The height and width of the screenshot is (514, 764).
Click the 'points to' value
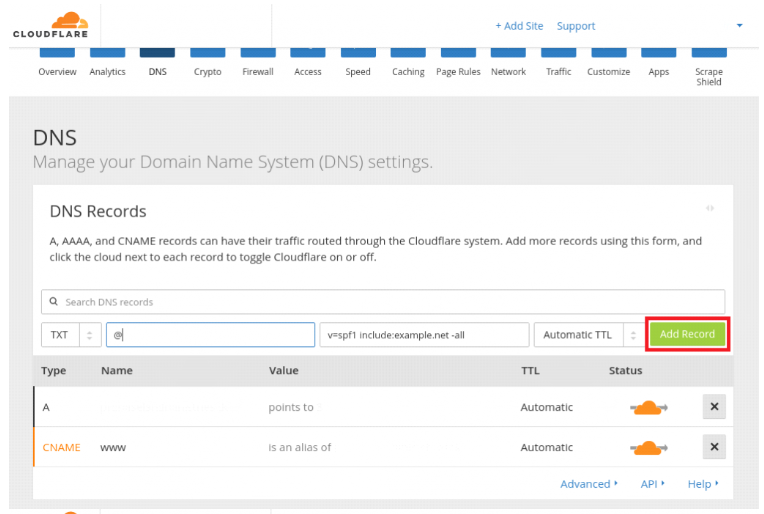click(291, 407)
